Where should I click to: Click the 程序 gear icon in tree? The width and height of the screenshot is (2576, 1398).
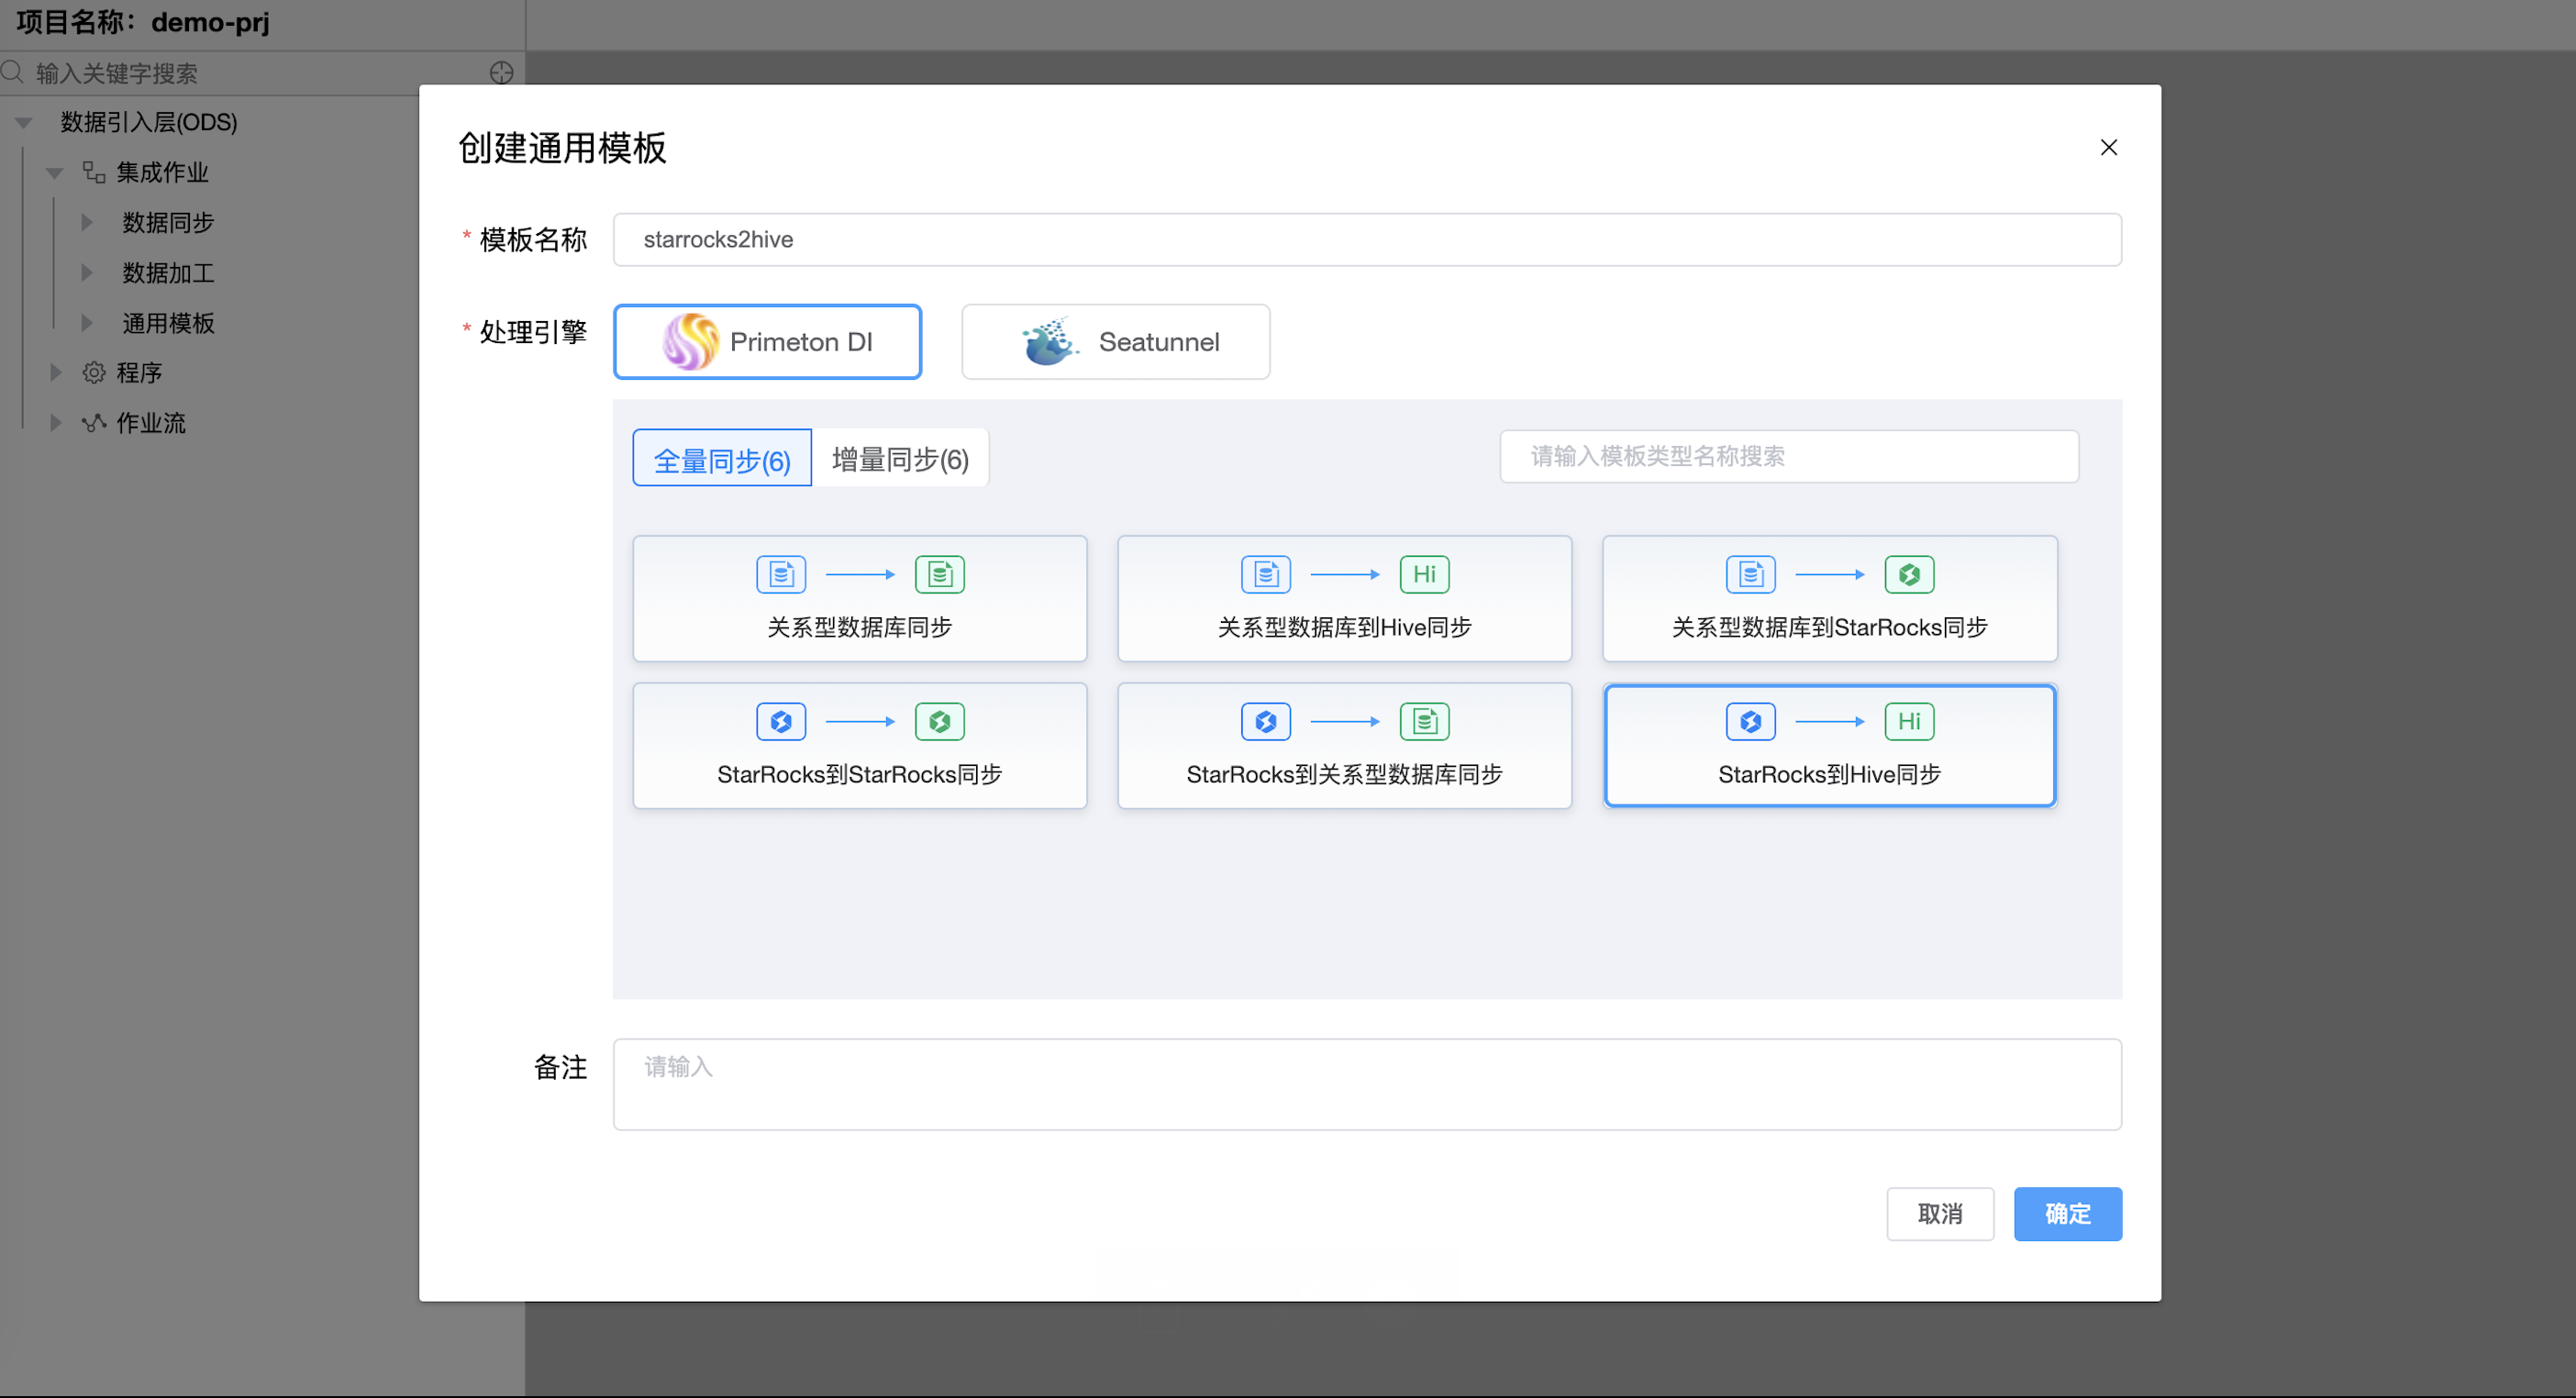[x=94, y=373]
